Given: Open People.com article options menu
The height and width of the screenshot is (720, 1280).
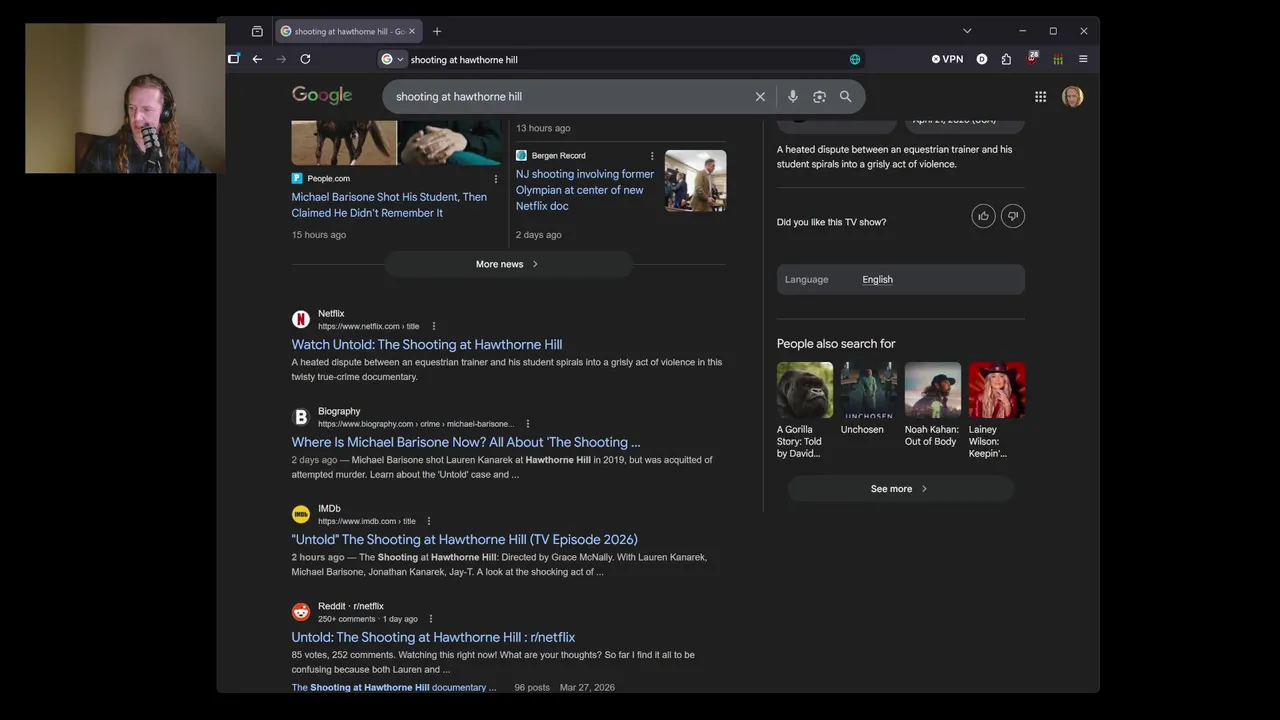Looking at the screenshot, I should [x=496, y=179].
